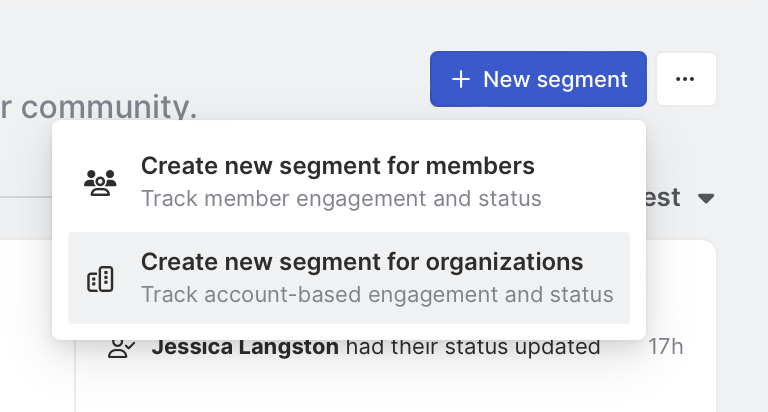Click empty area of the activity feed card

tap(400, 390)
